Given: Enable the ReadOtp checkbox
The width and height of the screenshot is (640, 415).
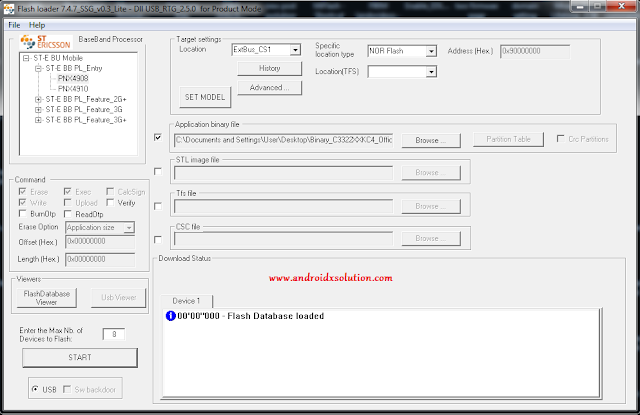Looking at the screenshot, I should pos(68,214).
